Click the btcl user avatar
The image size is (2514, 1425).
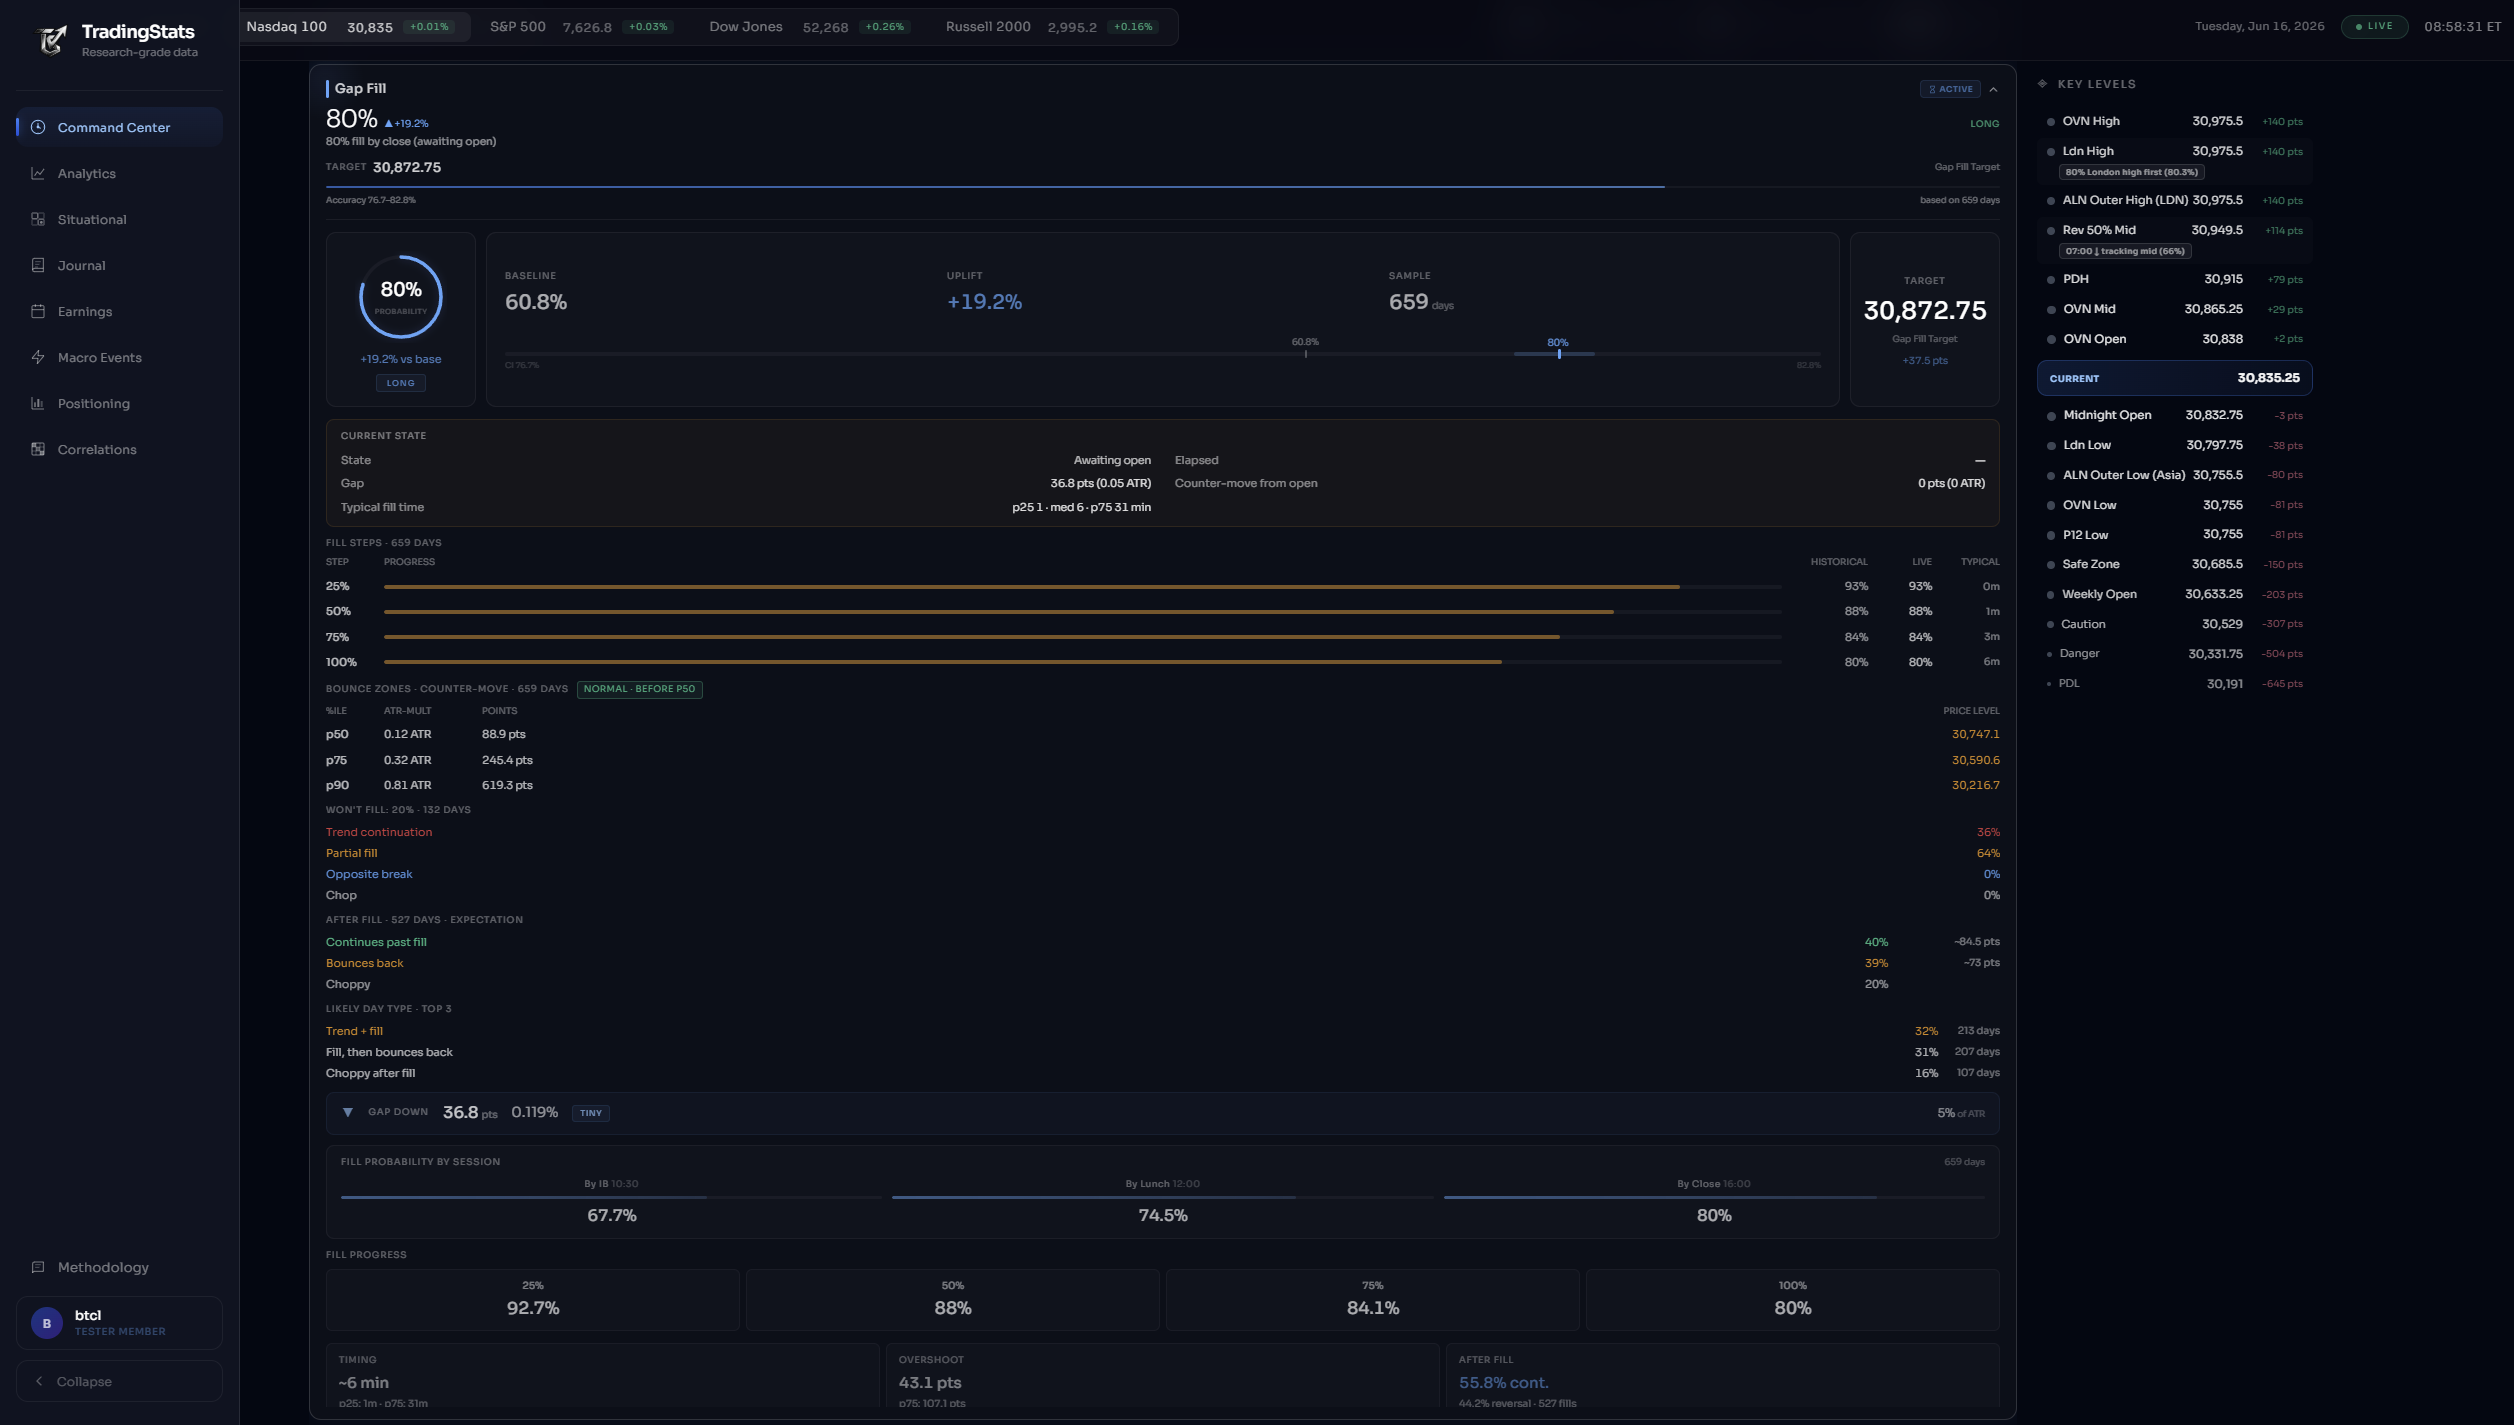pyautogui.click(x=46, y=1323)
